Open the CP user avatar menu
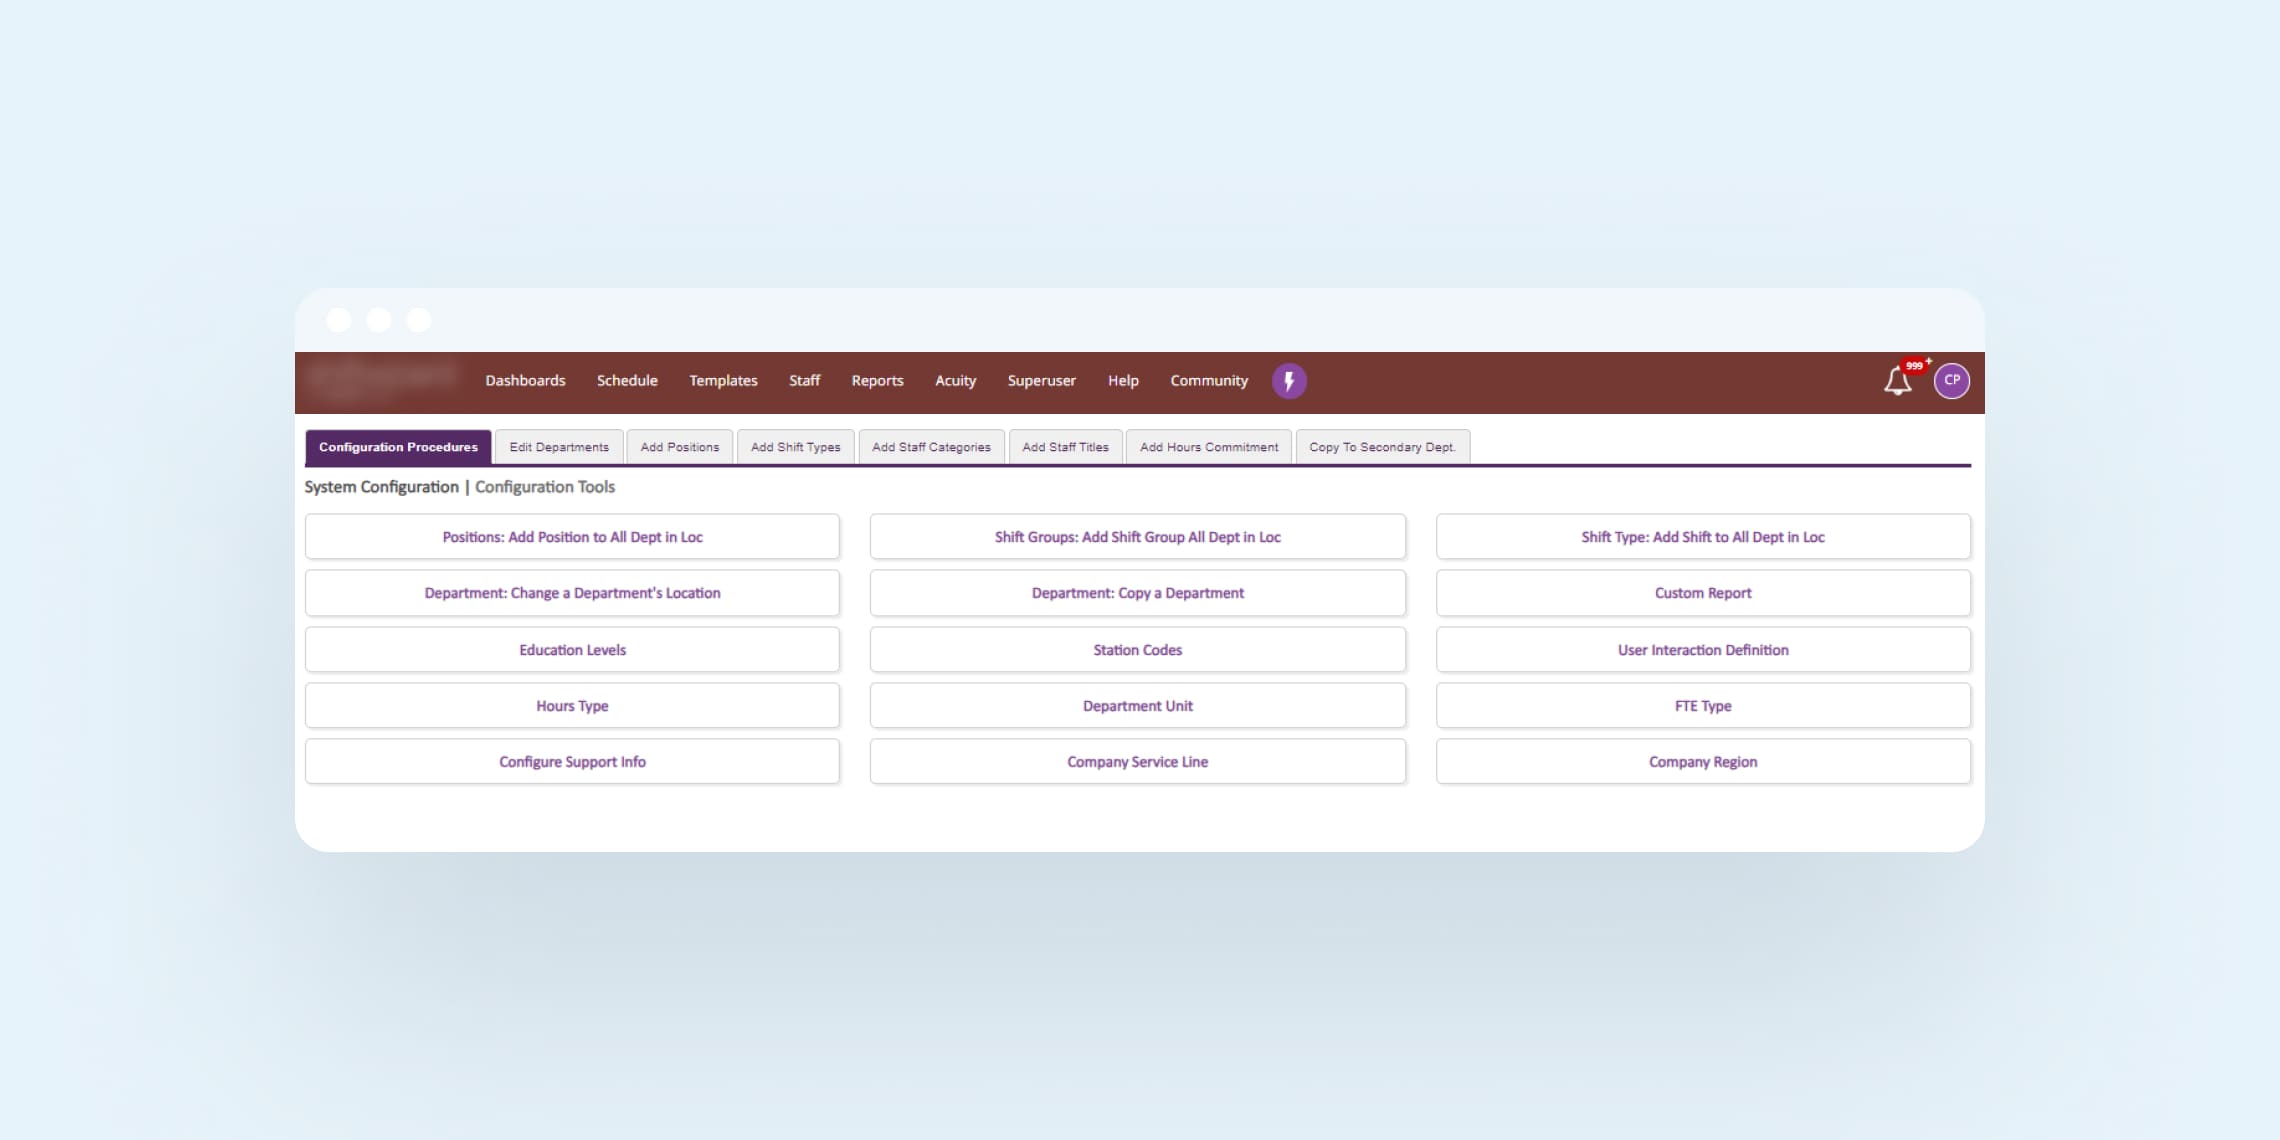This screenshot has width=2280, height=1140. click(1951, 381)
